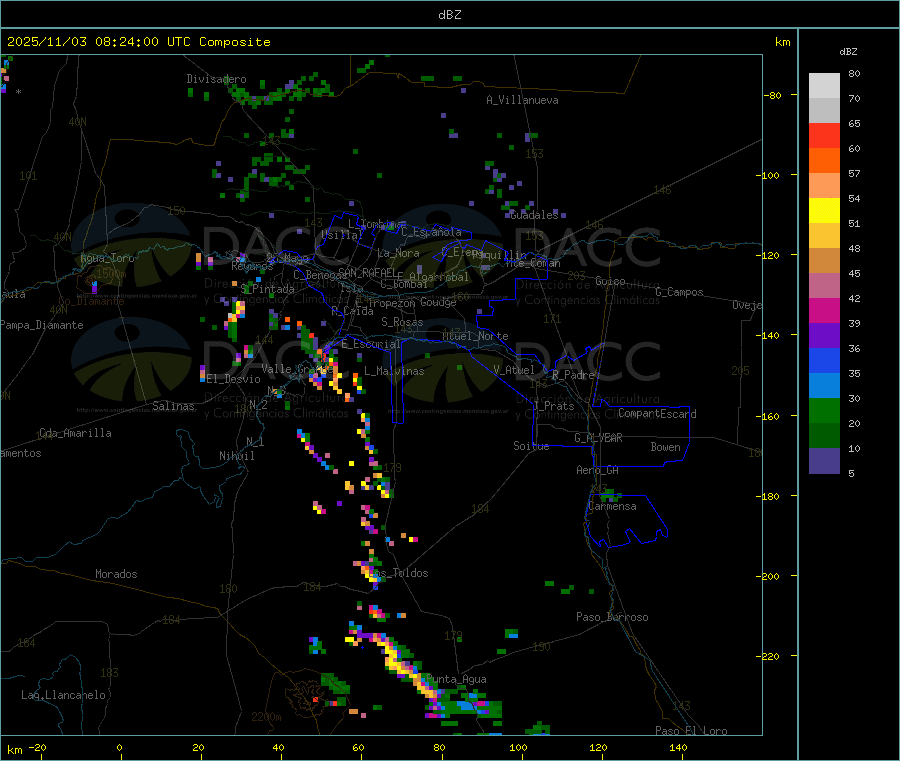The height and width of the screenshot is (761, 900).
Task: Click the dBZ title at top center
Action: 449,15
